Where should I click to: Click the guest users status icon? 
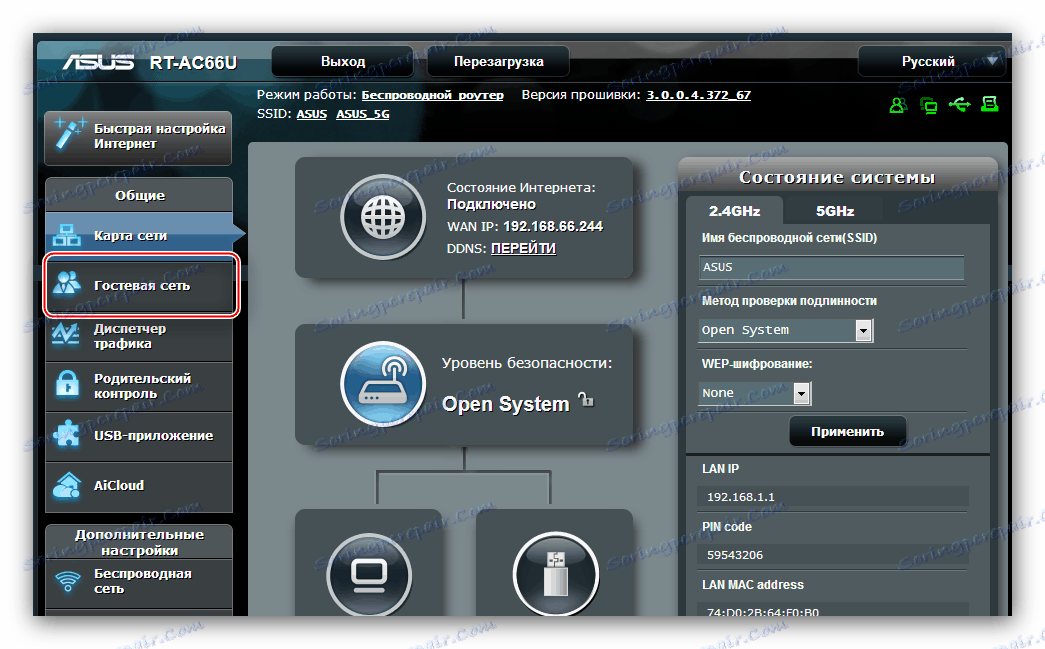pyautogui.click(x=898, y=105)
